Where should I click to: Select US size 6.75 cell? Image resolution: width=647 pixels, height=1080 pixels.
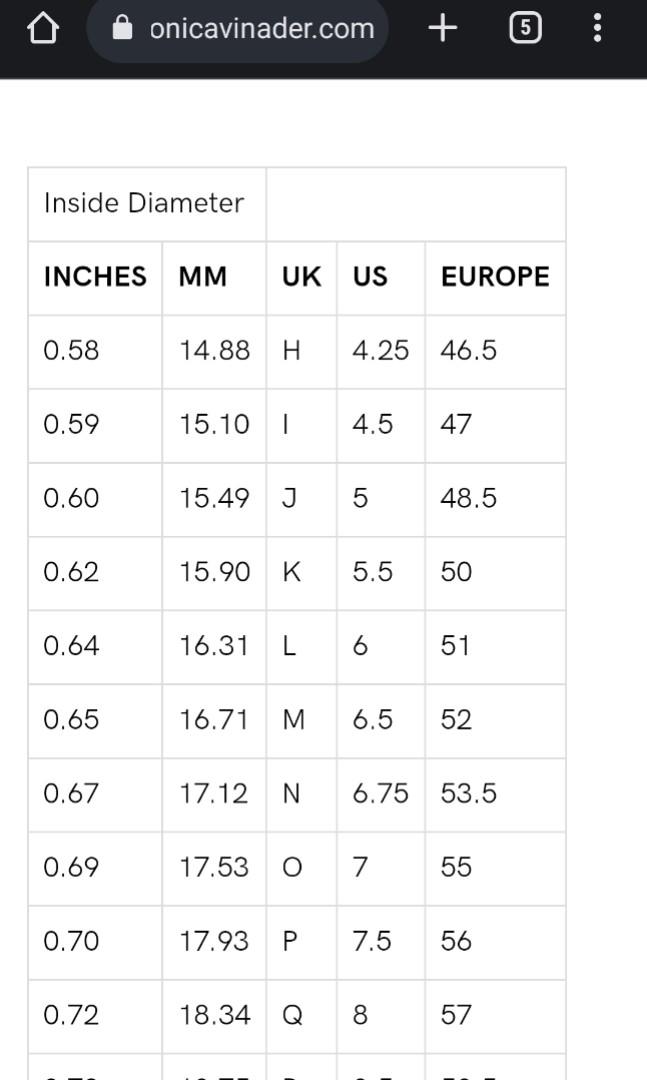(380, 794)
